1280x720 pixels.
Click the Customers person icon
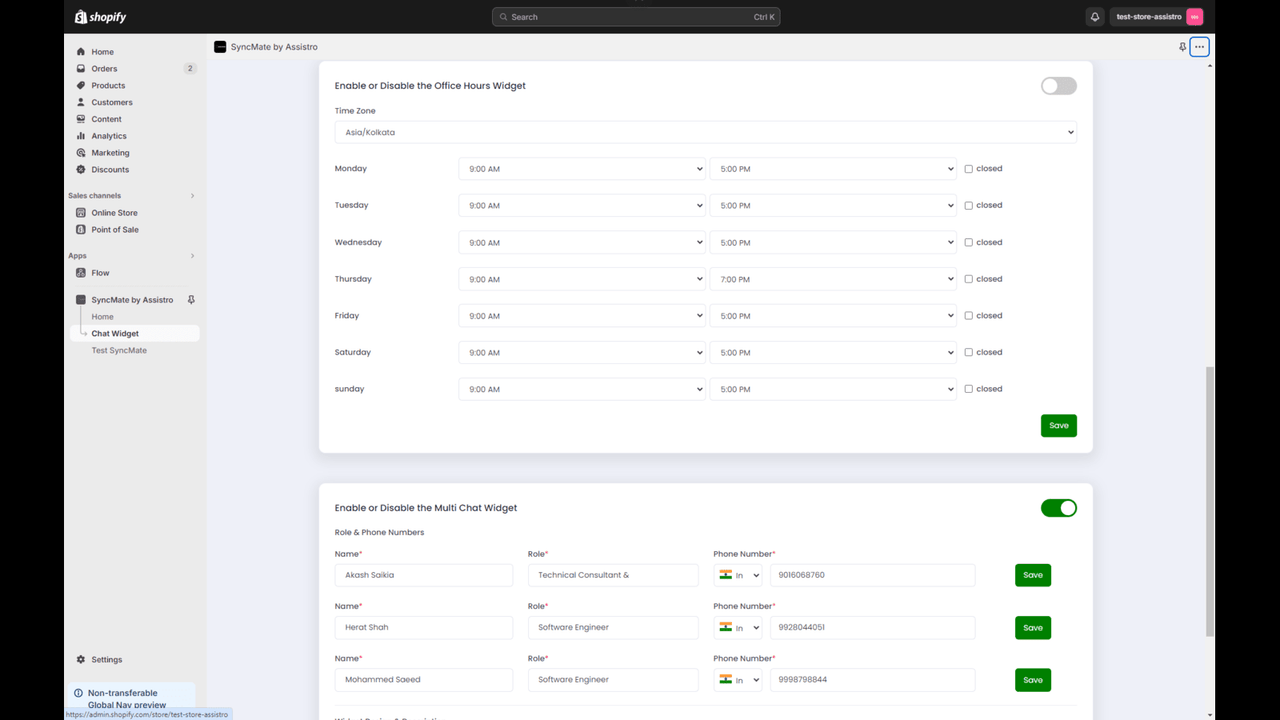tap(81, 102)
